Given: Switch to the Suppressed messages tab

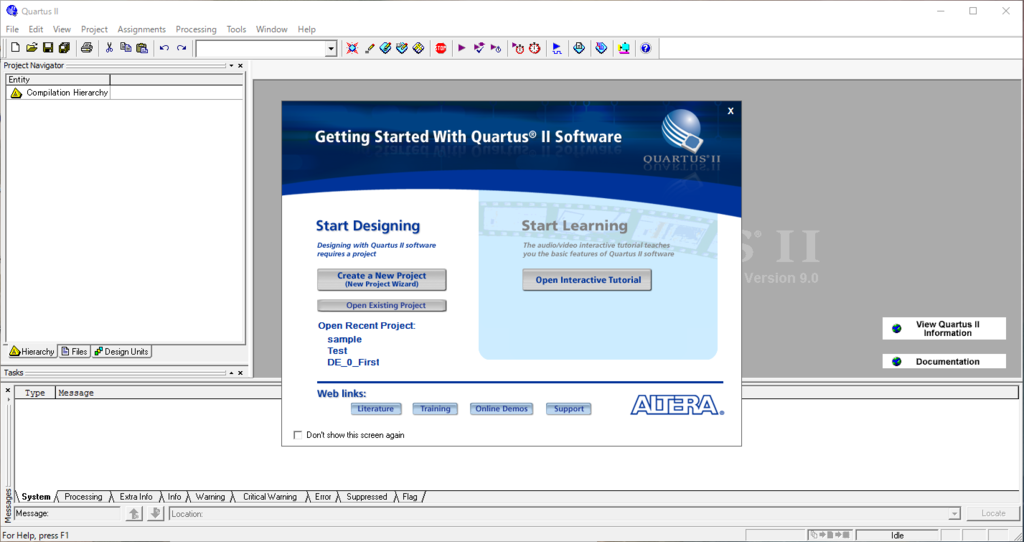Looking at the screenshot, I should [x=366, y=497].
